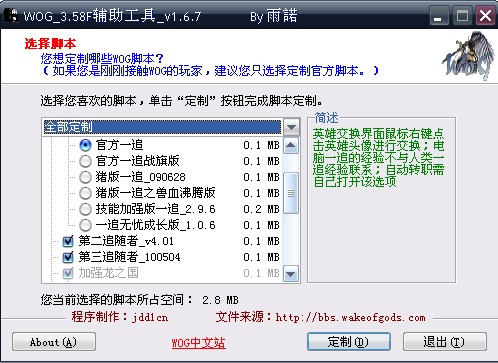Click the script list scroll down arrow
This screenshot has width=498, height=363.
coord(291,274)
